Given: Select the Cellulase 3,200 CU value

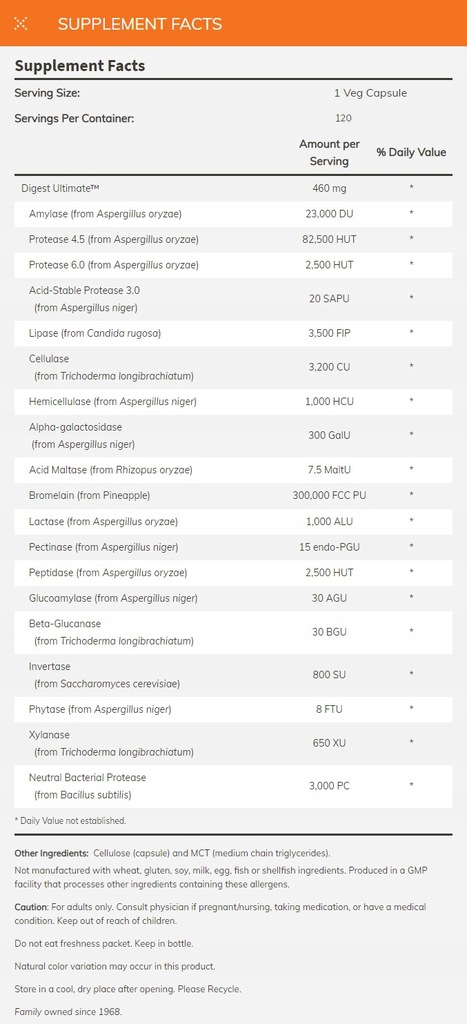Looking at the screenshot, I should pos(331,367).
